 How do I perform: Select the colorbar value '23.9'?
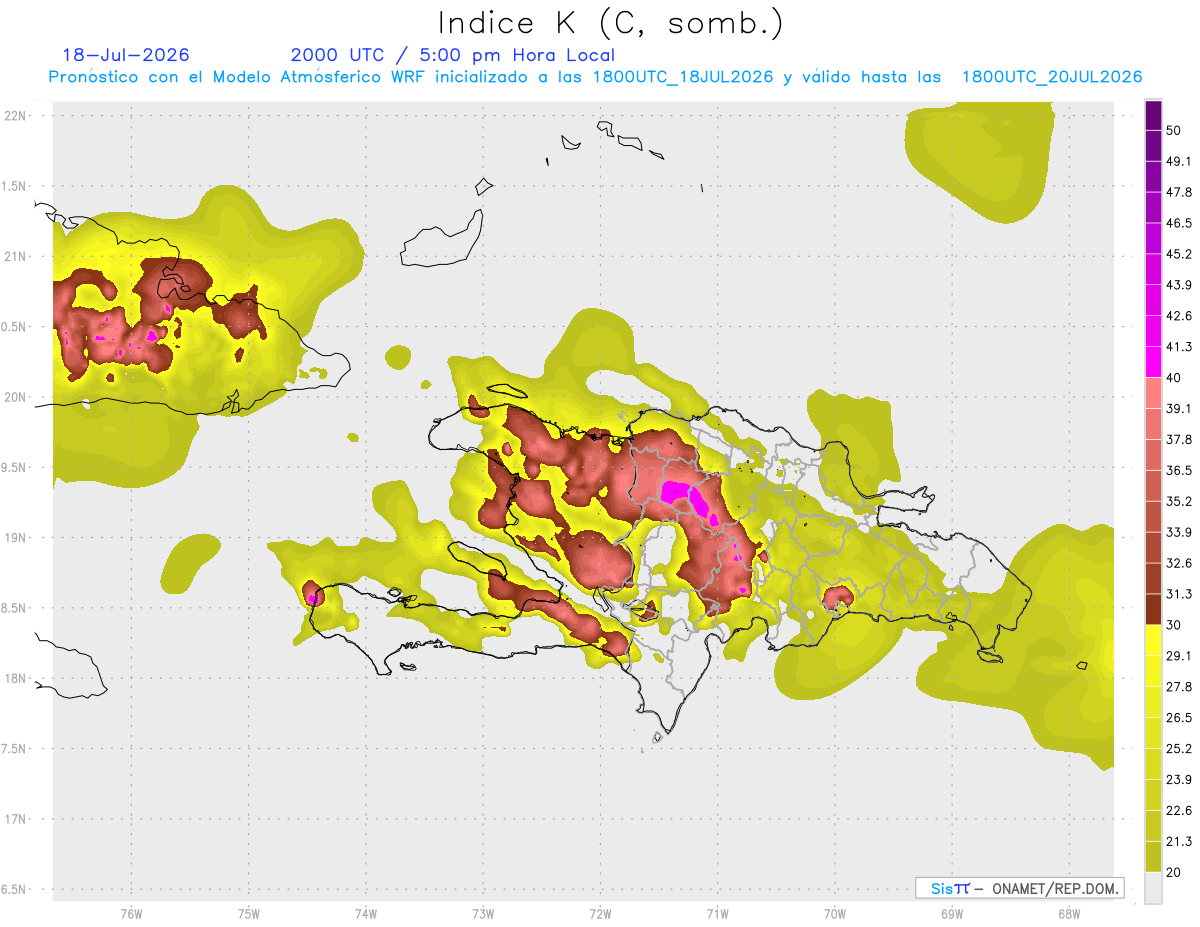click(x=1178, y=780)
